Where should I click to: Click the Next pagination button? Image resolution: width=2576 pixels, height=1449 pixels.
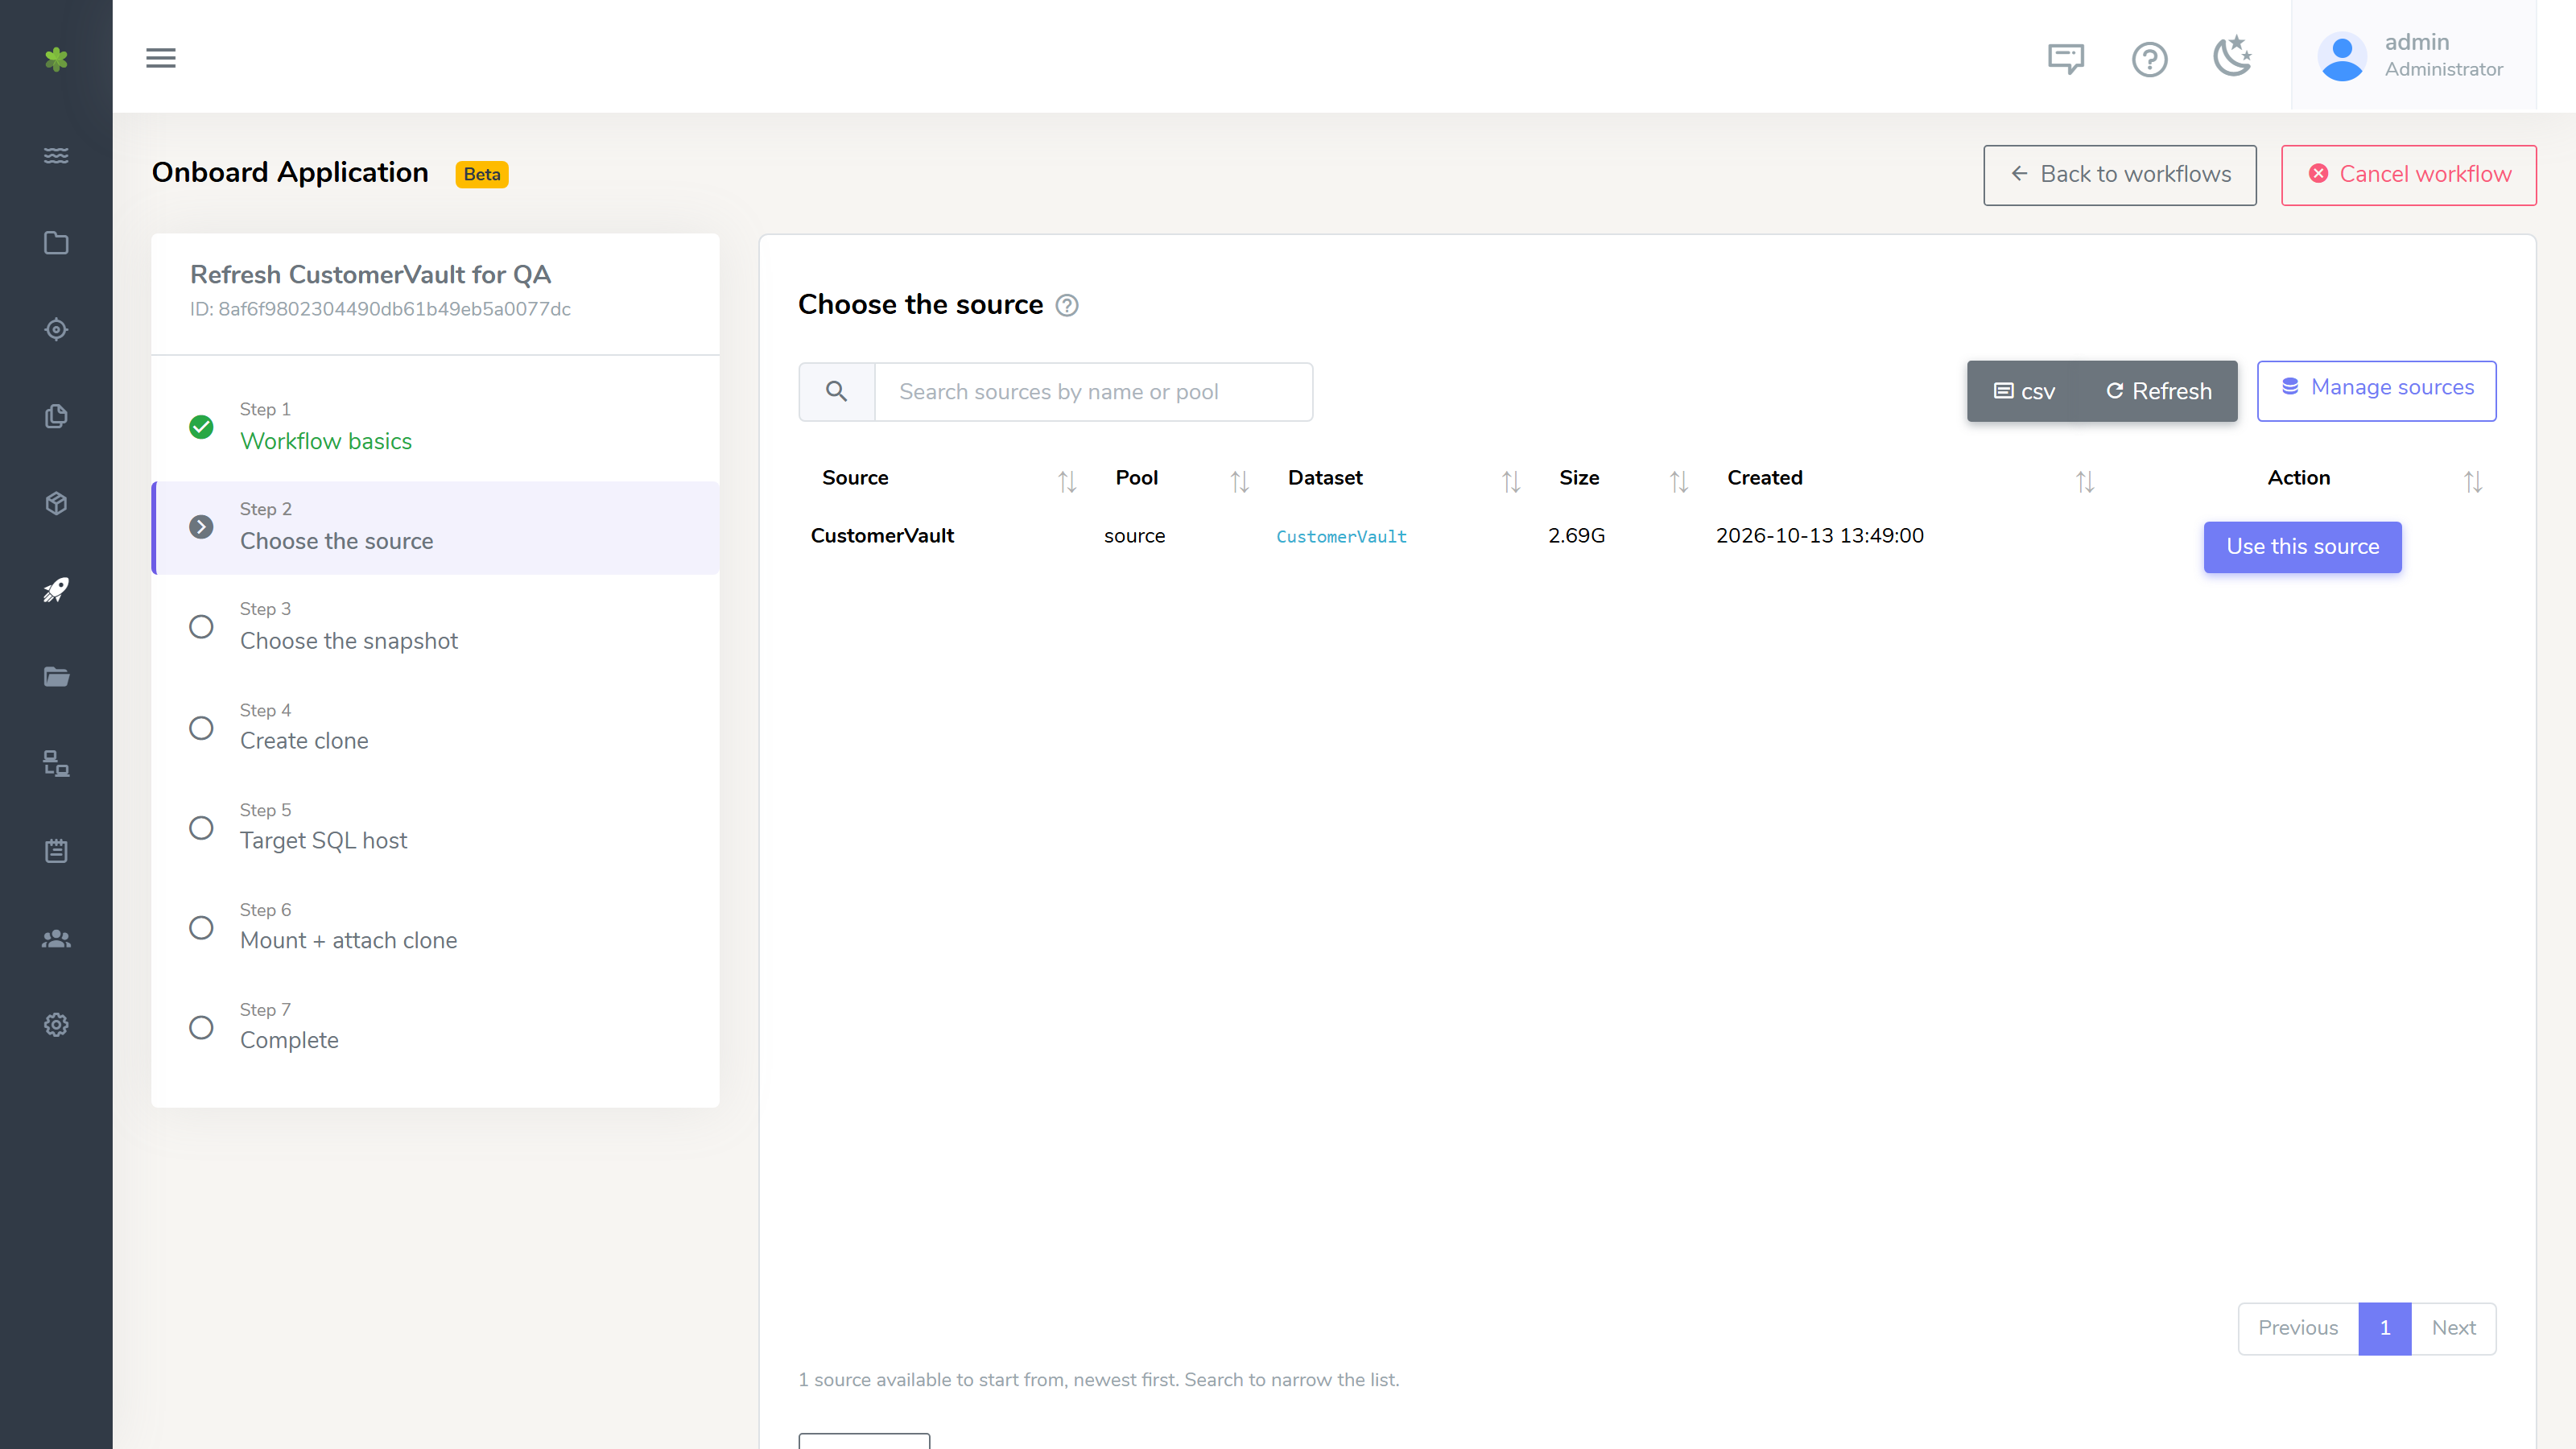point(2453,1328)
